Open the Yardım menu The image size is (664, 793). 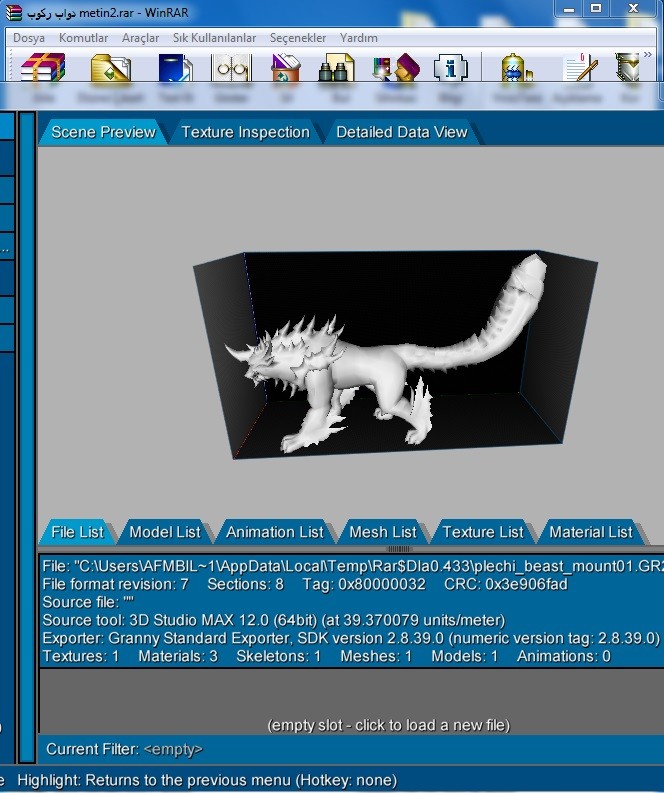[359, 38]
